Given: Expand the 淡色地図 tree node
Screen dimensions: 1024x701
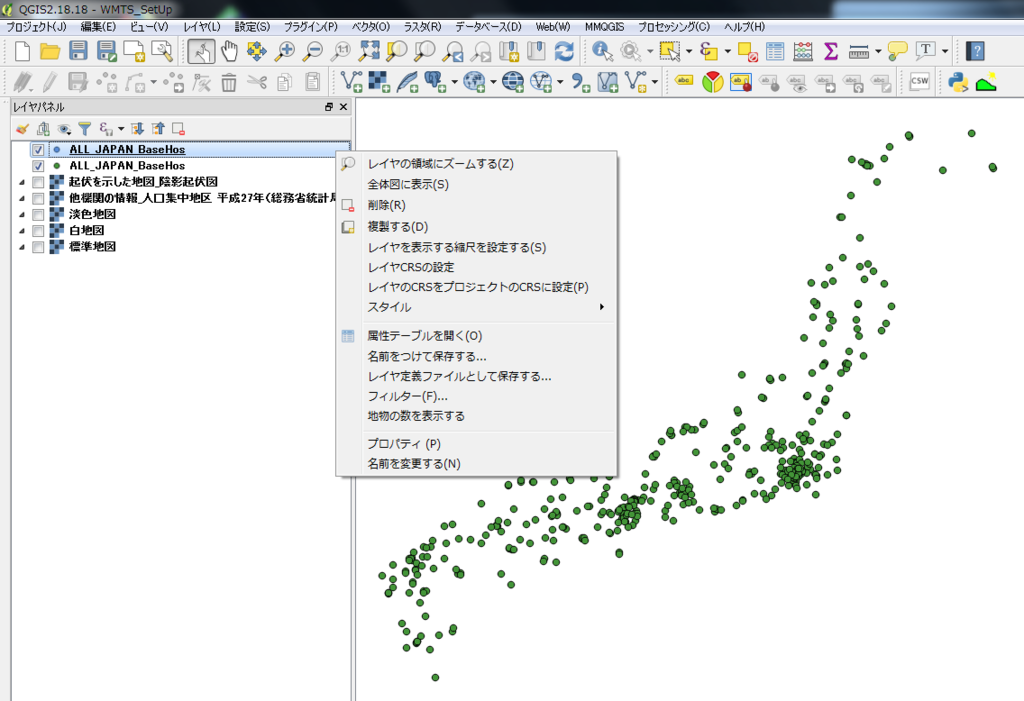Looking at the screenshot, I should (x=22, y=215).
